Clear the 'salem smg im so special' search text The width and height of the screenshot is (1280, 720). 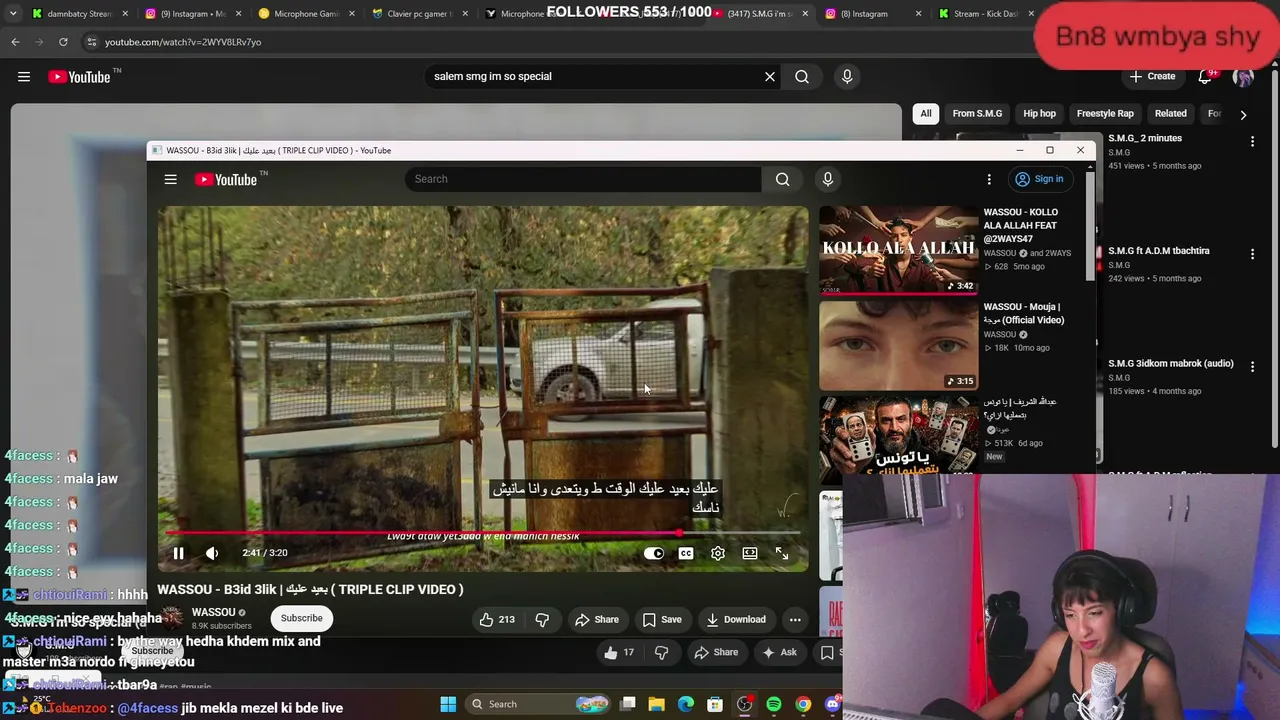click(770, 76)
